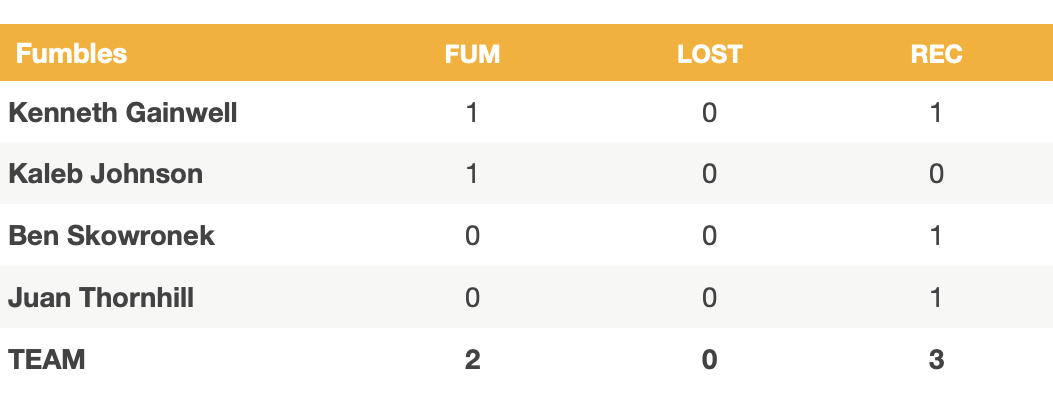Open Kenneth Gainwell's player link
Viewport: 1053px width, 418px height.
(123, 112)
